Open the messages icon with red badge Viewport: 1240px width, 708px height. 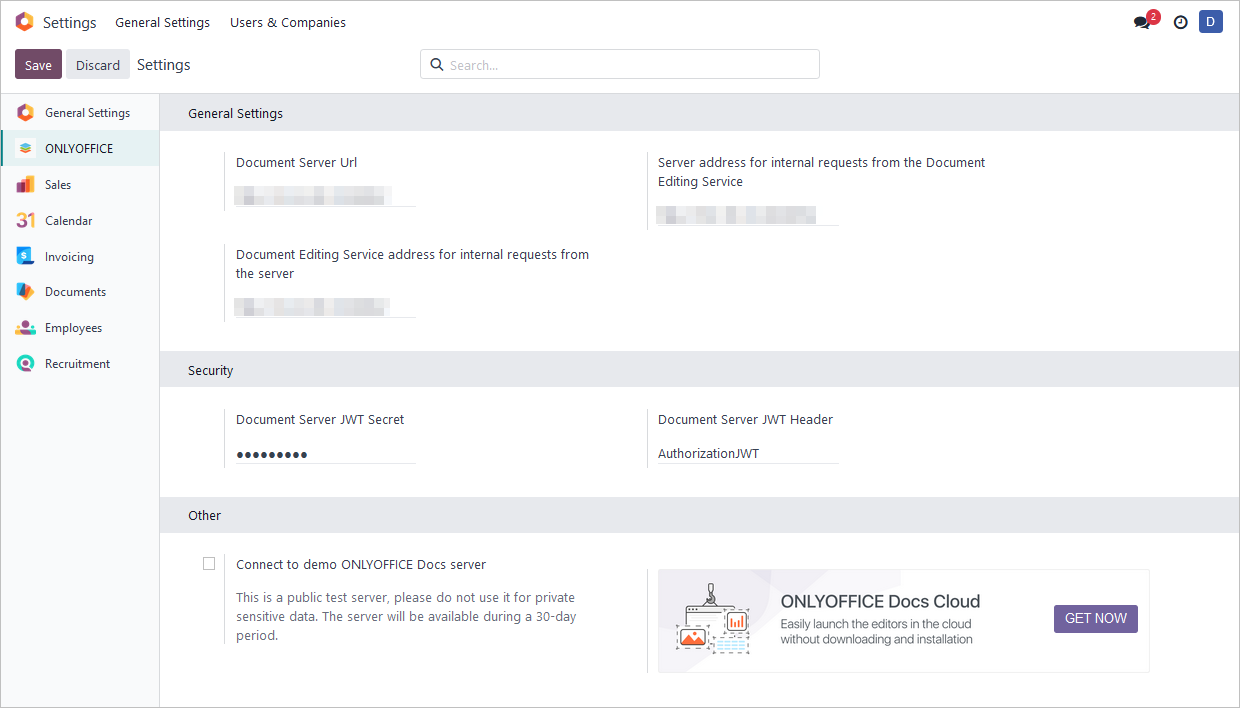1141,21
